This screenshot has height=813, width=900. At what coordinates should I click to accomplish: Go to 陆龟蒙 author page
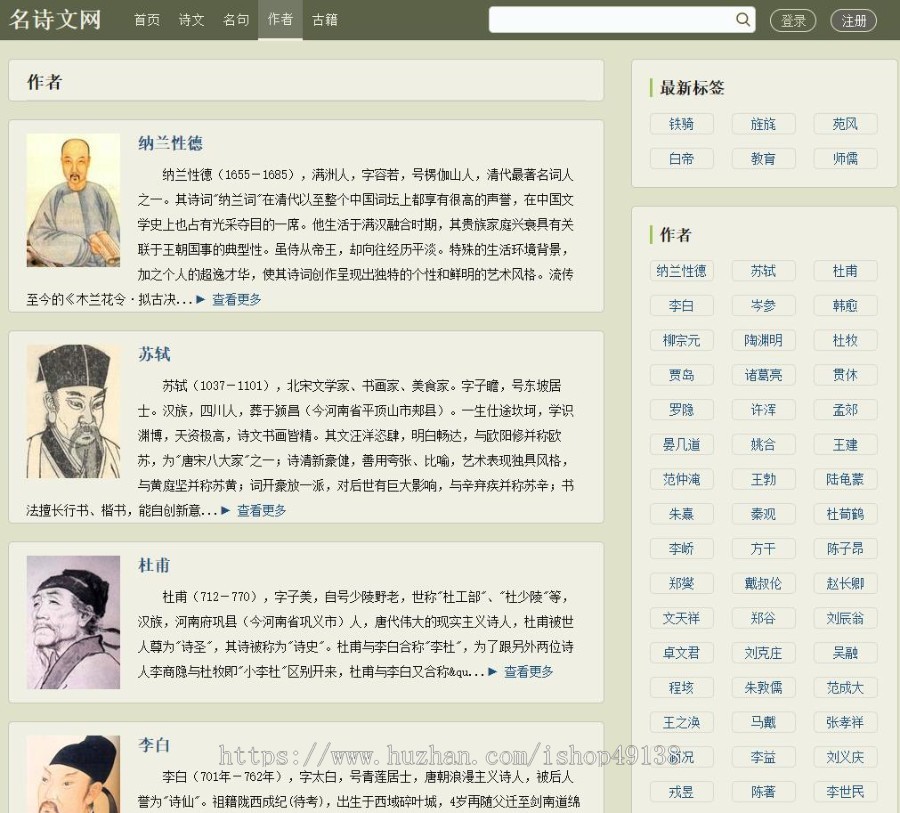point(845,479)
